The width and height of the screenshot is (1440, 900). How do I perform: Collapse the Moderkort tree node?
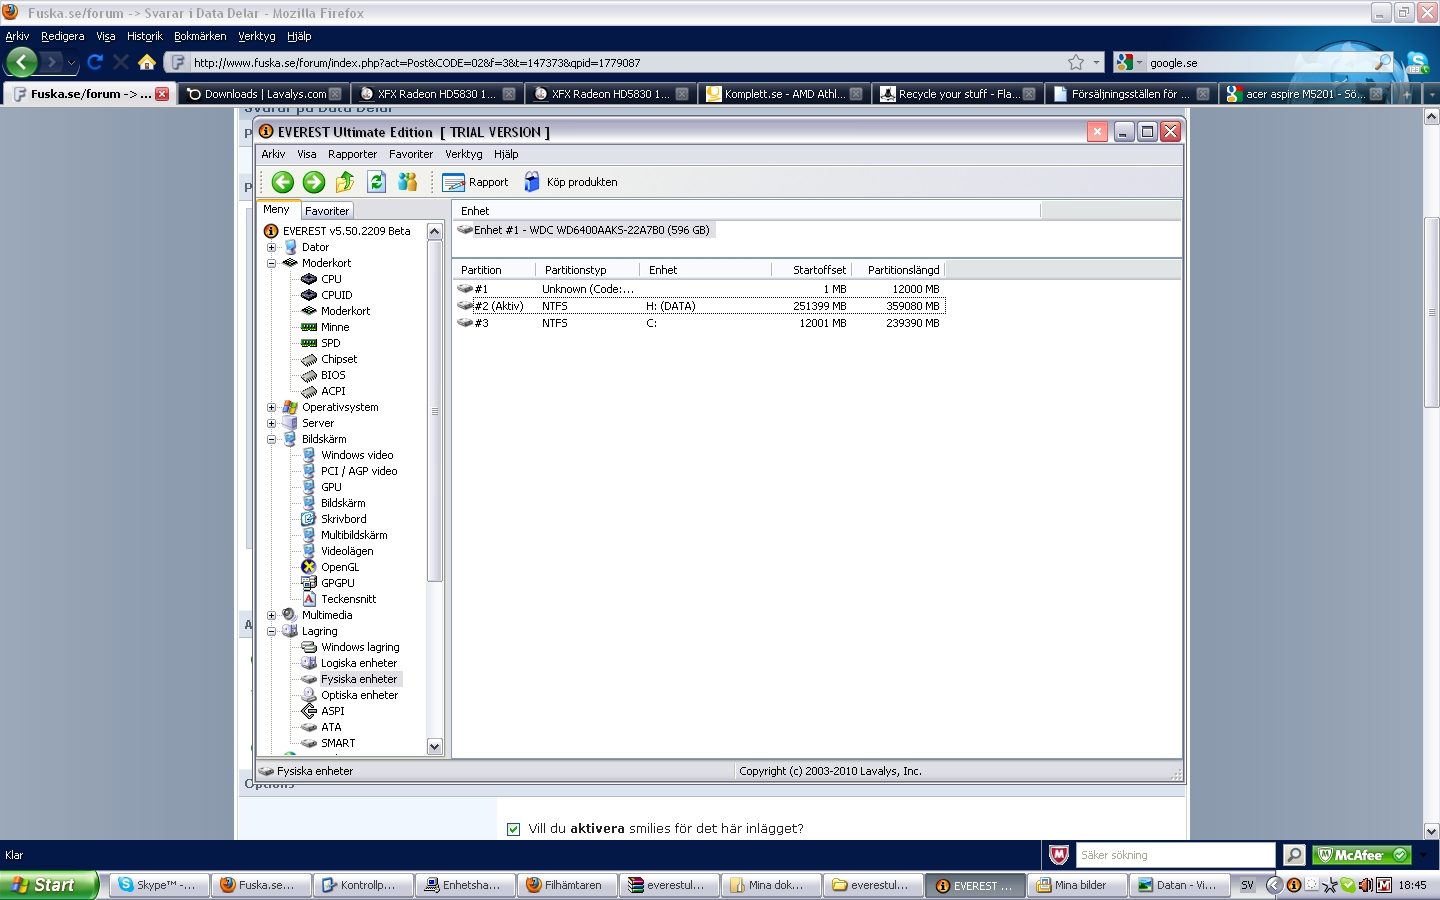271,263
